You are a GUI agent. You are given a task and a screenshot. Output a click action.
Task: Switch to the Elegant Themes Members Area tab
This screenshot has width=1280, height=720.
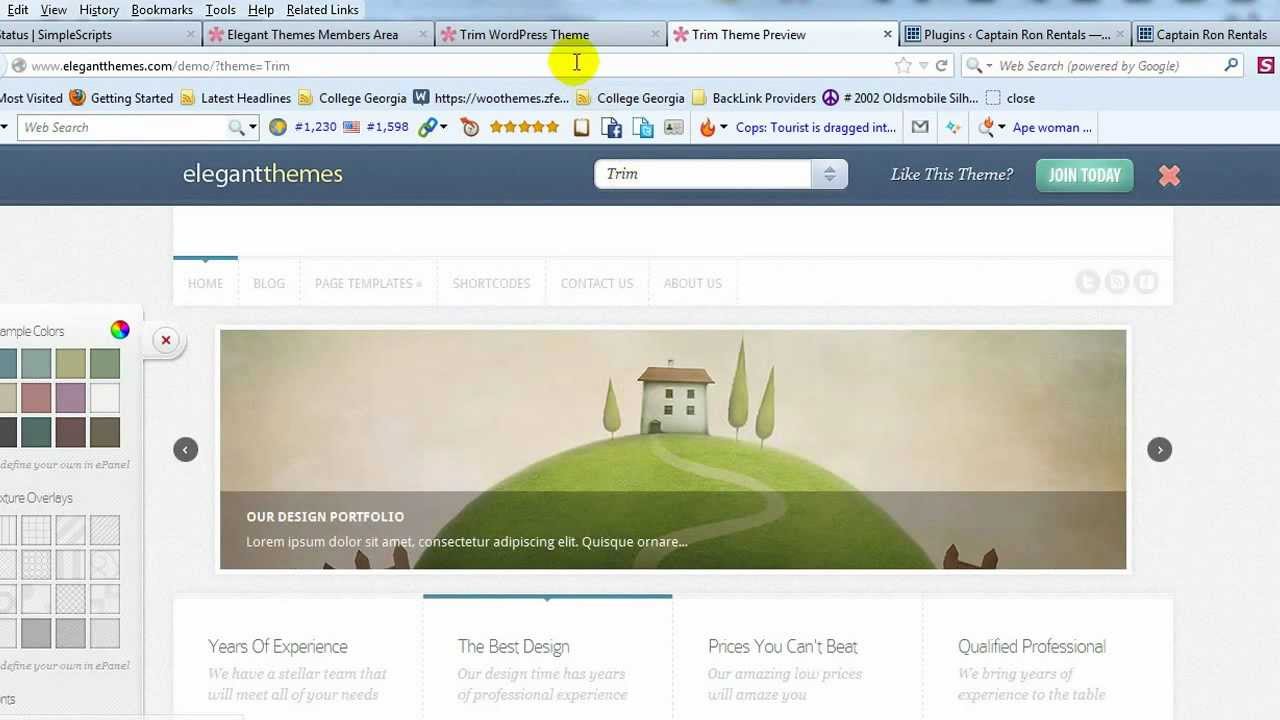(317, 35)
